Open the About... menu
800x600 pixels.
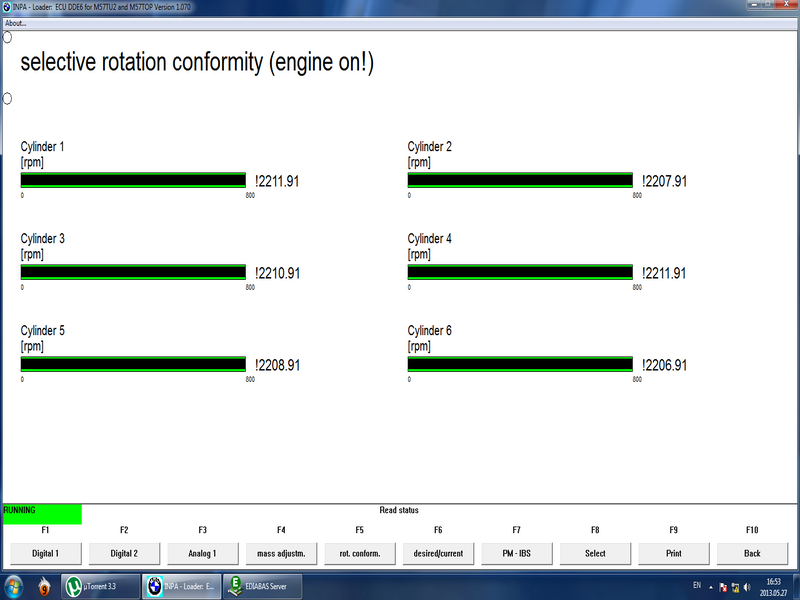16,22
